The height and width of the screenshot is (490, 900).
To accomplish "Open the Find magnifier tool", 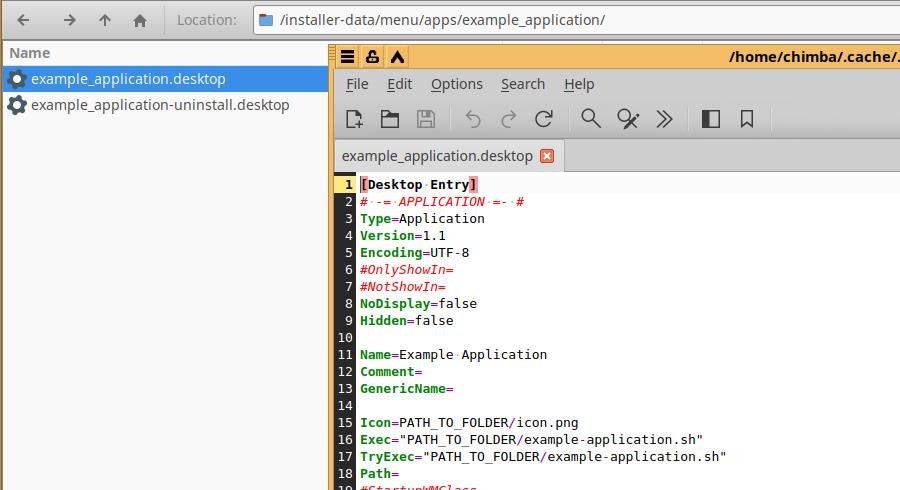I will [591, 120].
